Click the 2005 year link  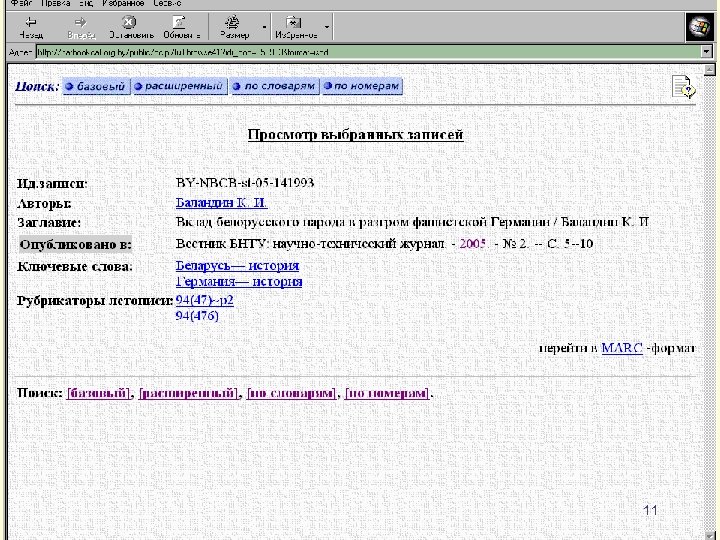point(473,243)
